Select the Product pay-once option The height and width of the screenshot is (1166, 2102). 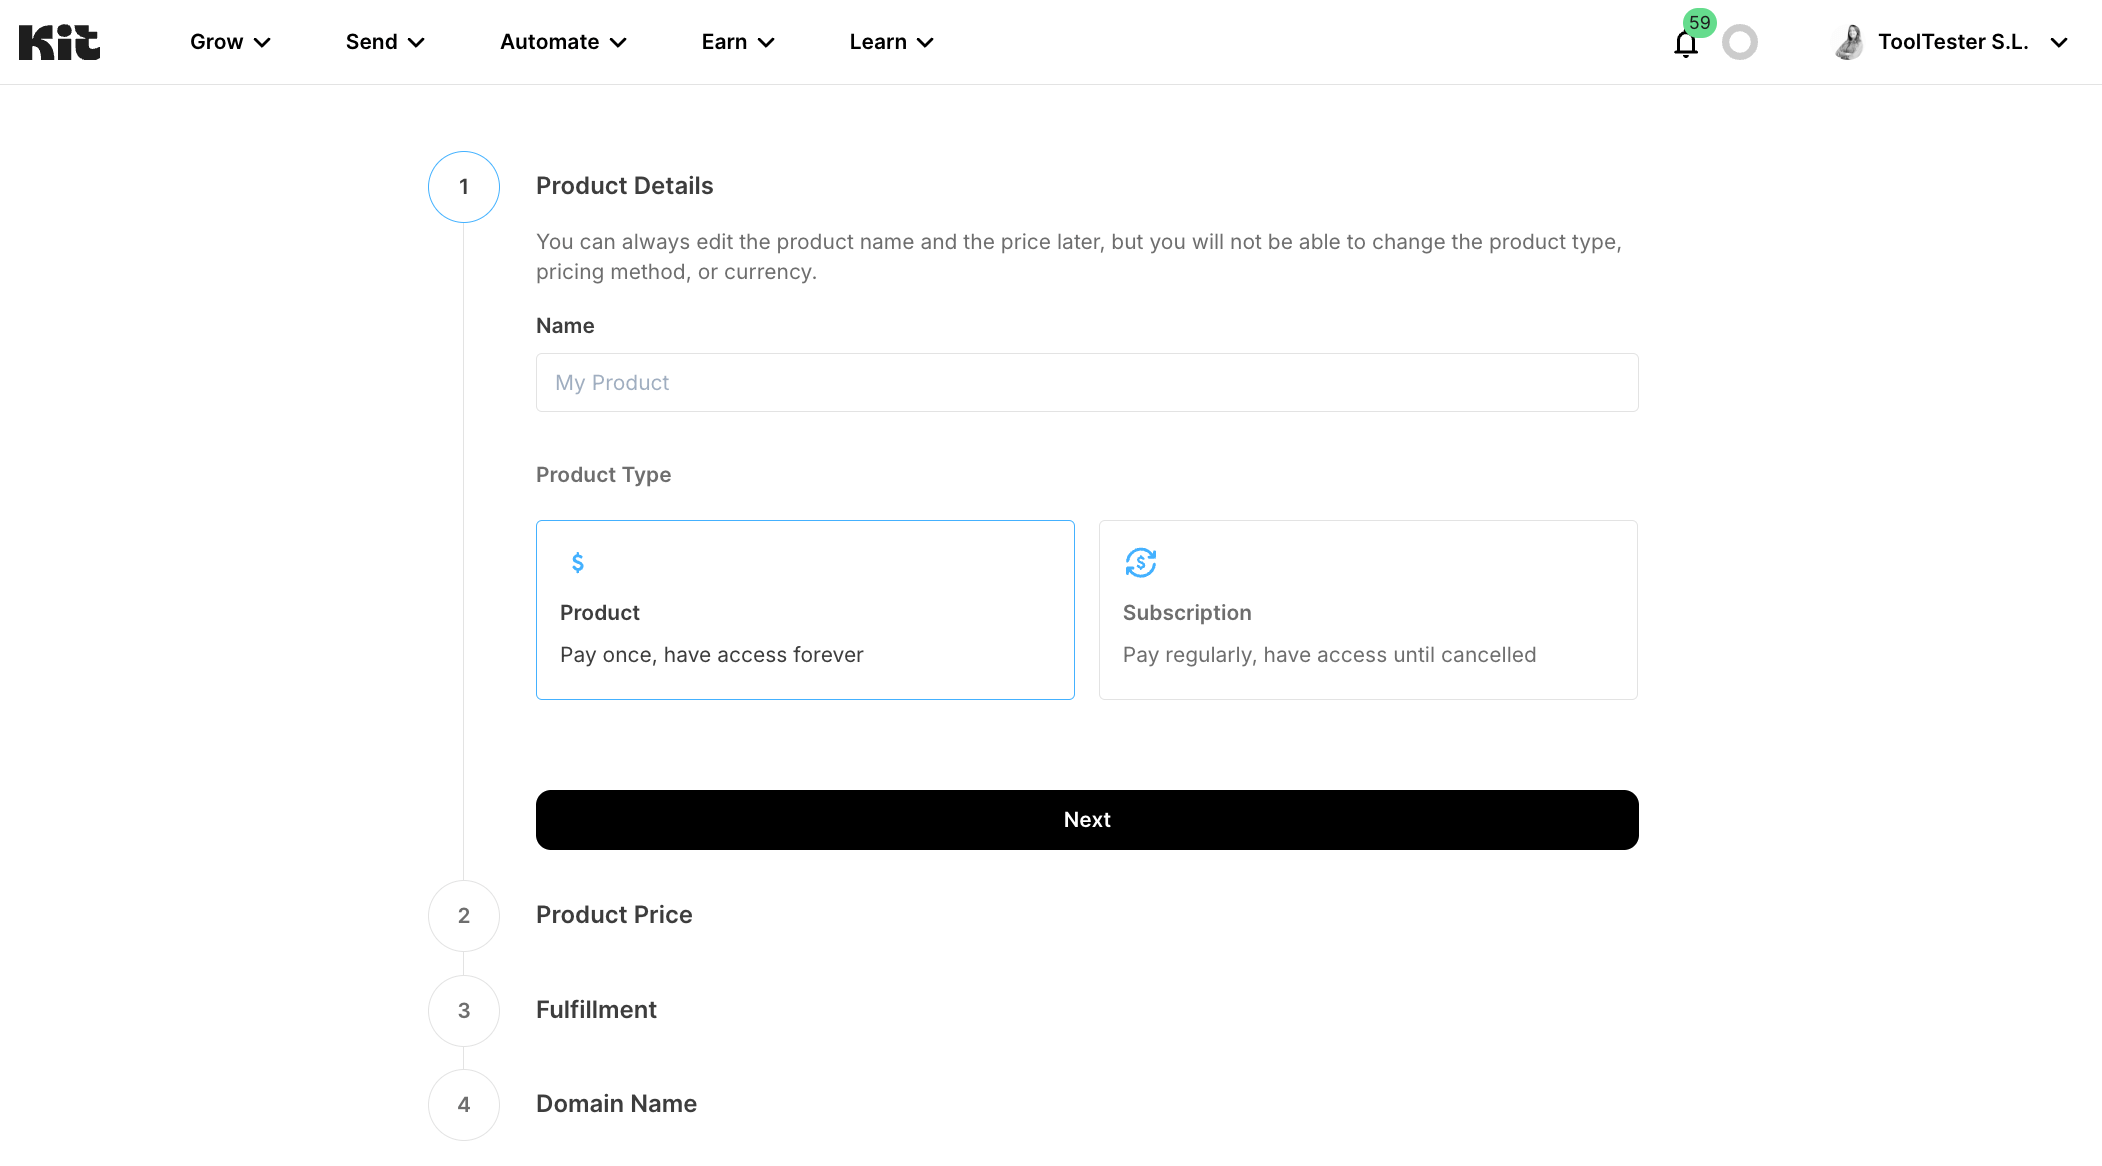[x=805, y=610]
